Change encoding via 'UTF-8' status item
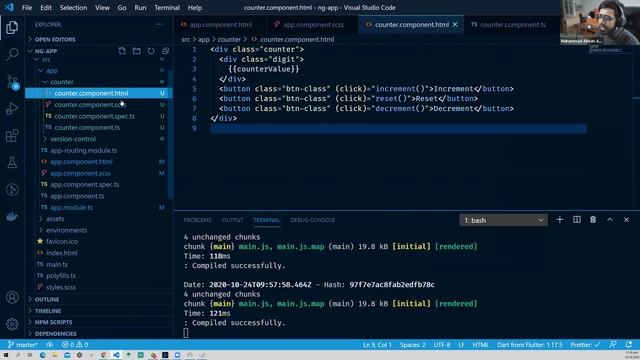The height and width of the screenshot is (360, 640). click(x=442, y=345)
